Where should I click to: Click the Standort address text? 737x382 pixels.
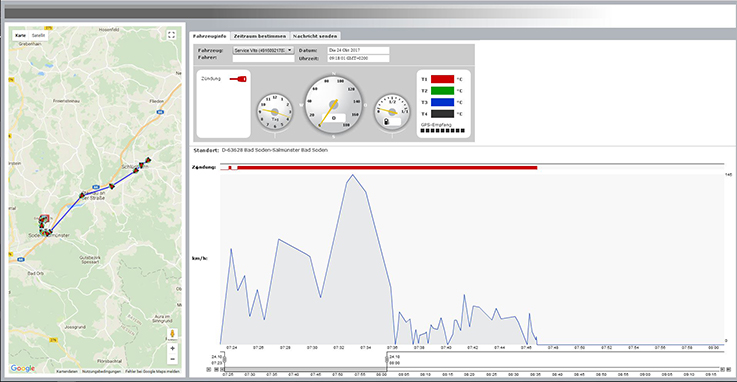pos(274,150)
